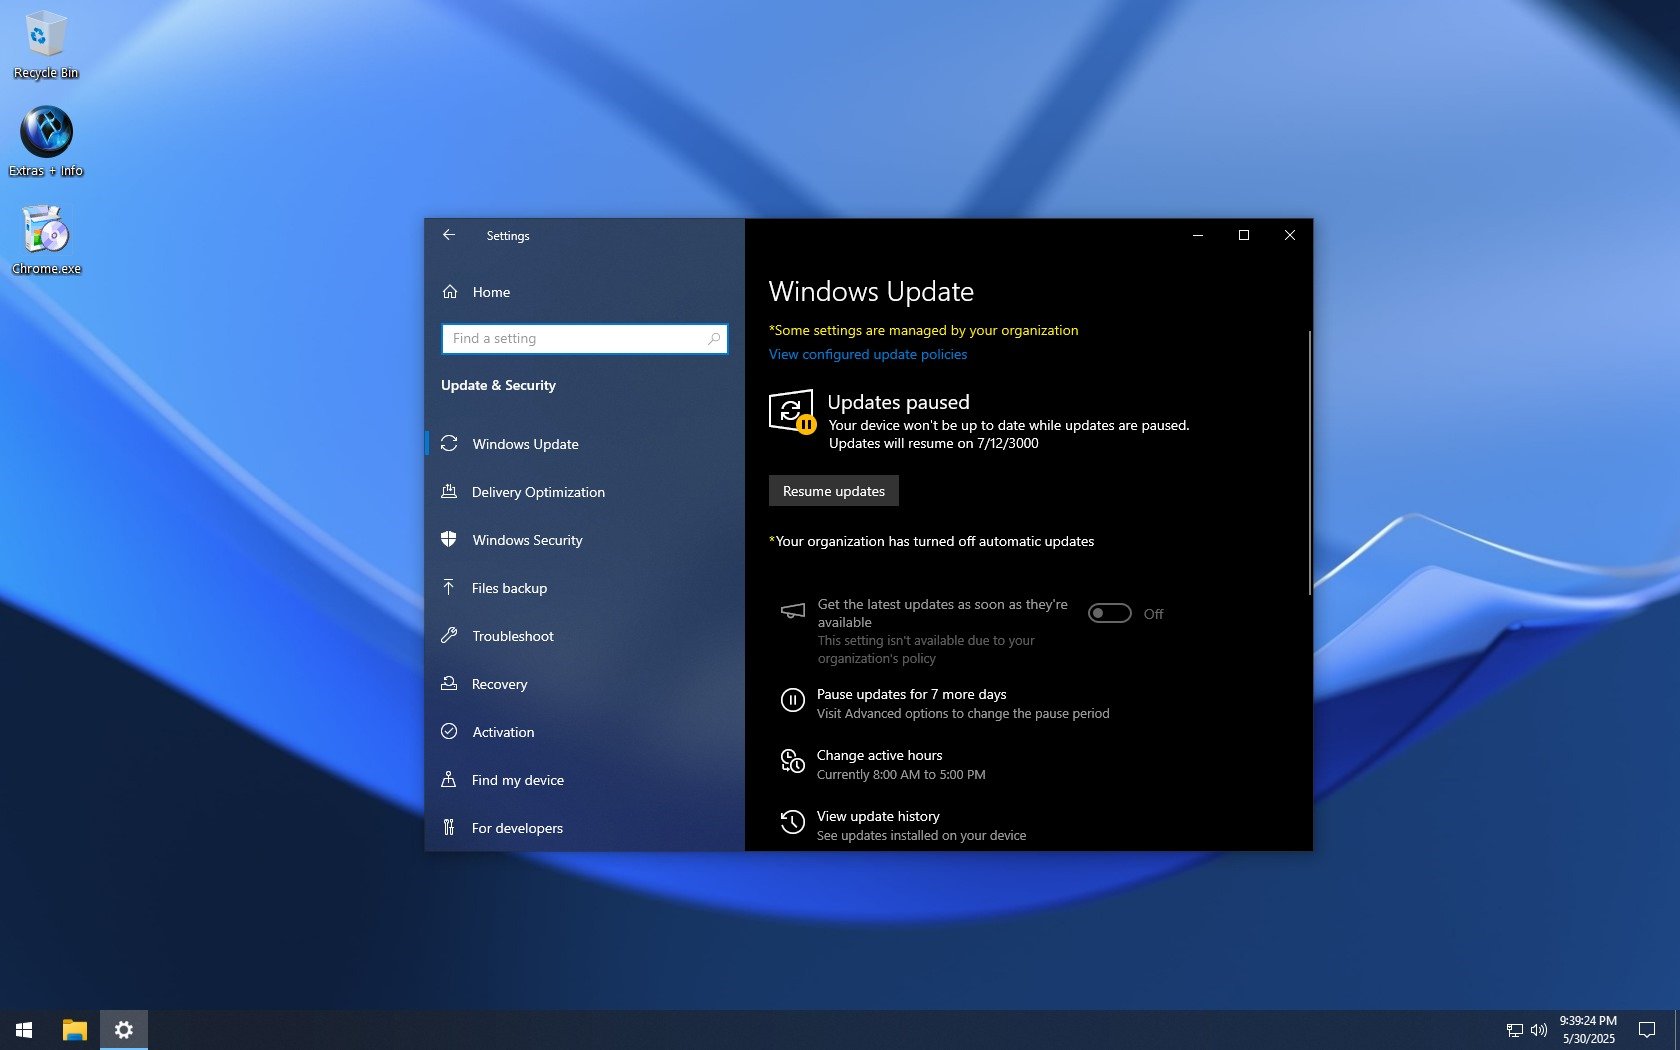The image size is (1680, 1050).
Task: Click the Find a setting search box
Action: (x=576, y=339)
